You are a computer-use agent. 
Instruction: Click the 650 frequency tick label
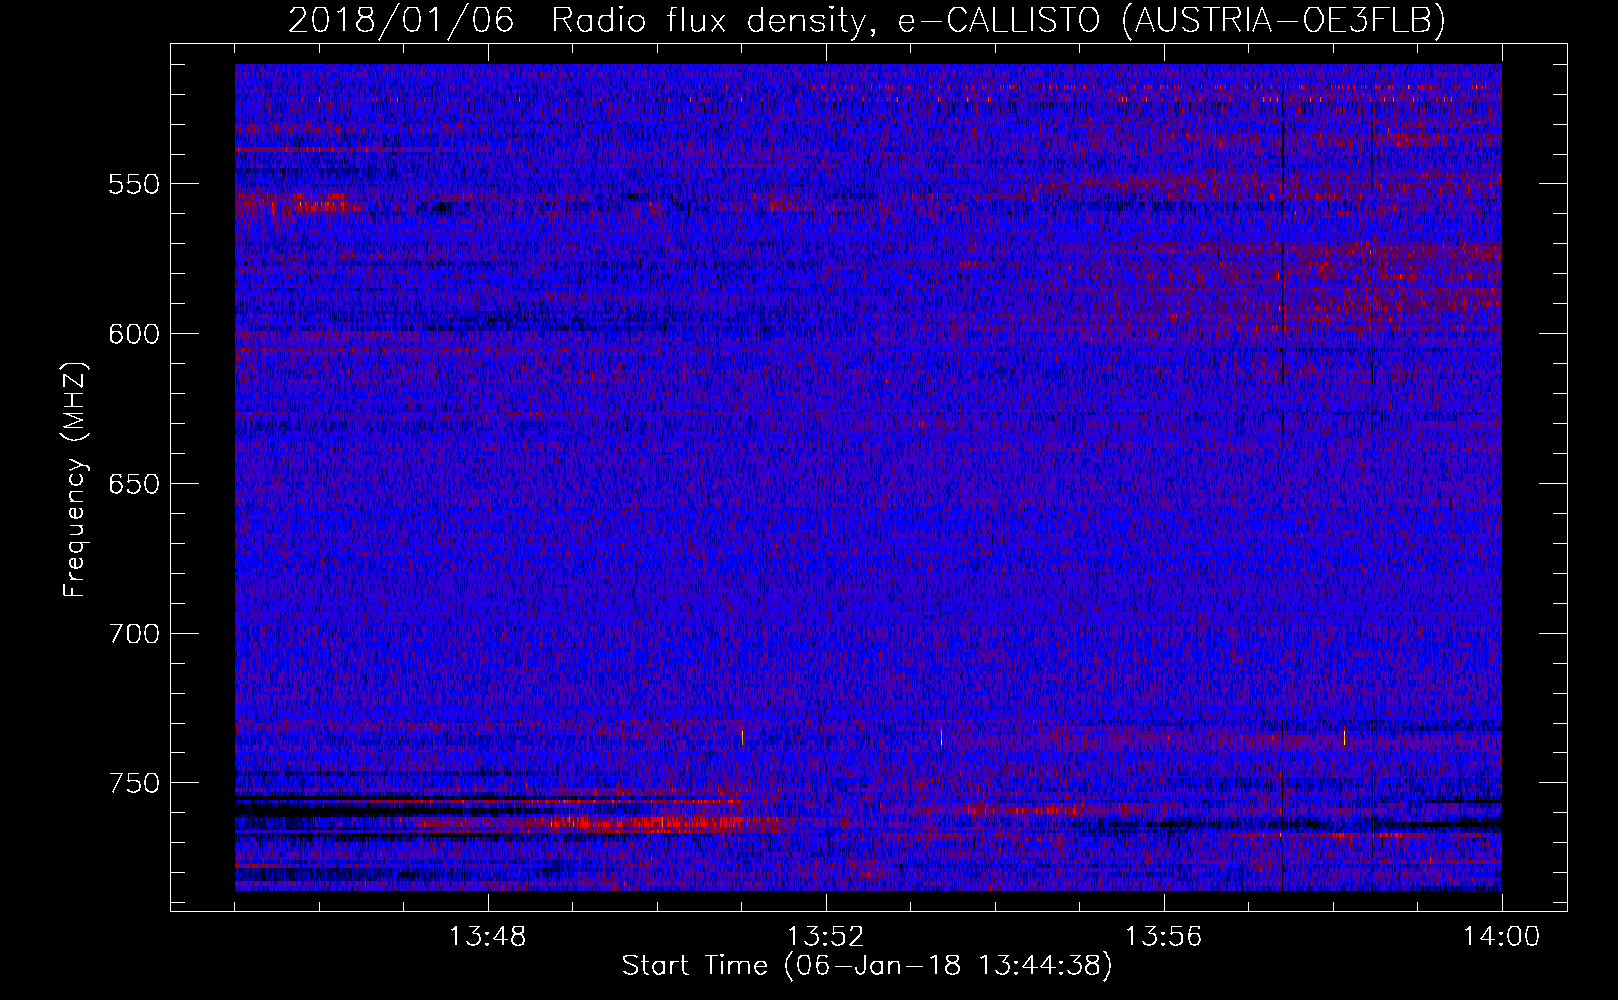click(133, 484)
